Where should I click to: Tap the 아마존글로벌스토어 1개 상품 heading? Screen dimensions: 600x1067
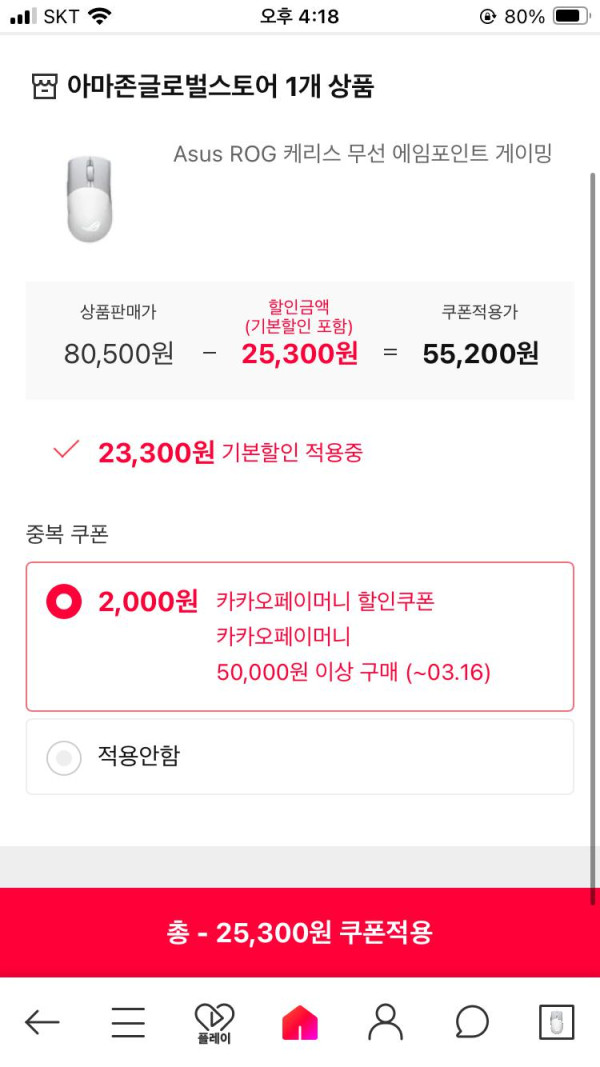pyautogui.click(x=220, y=87)
